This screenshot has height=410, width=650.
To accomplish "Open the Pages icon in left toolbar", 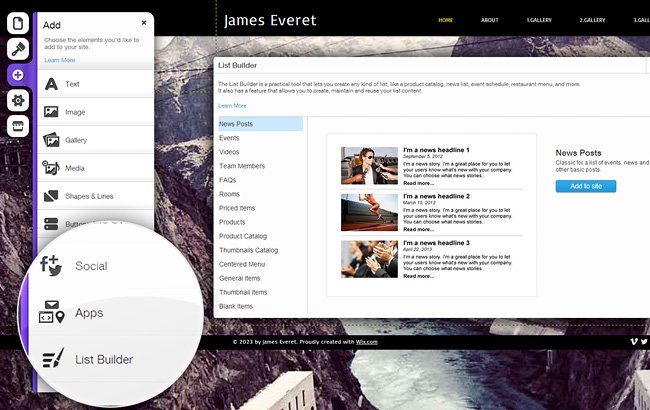I will pos(18,23).
